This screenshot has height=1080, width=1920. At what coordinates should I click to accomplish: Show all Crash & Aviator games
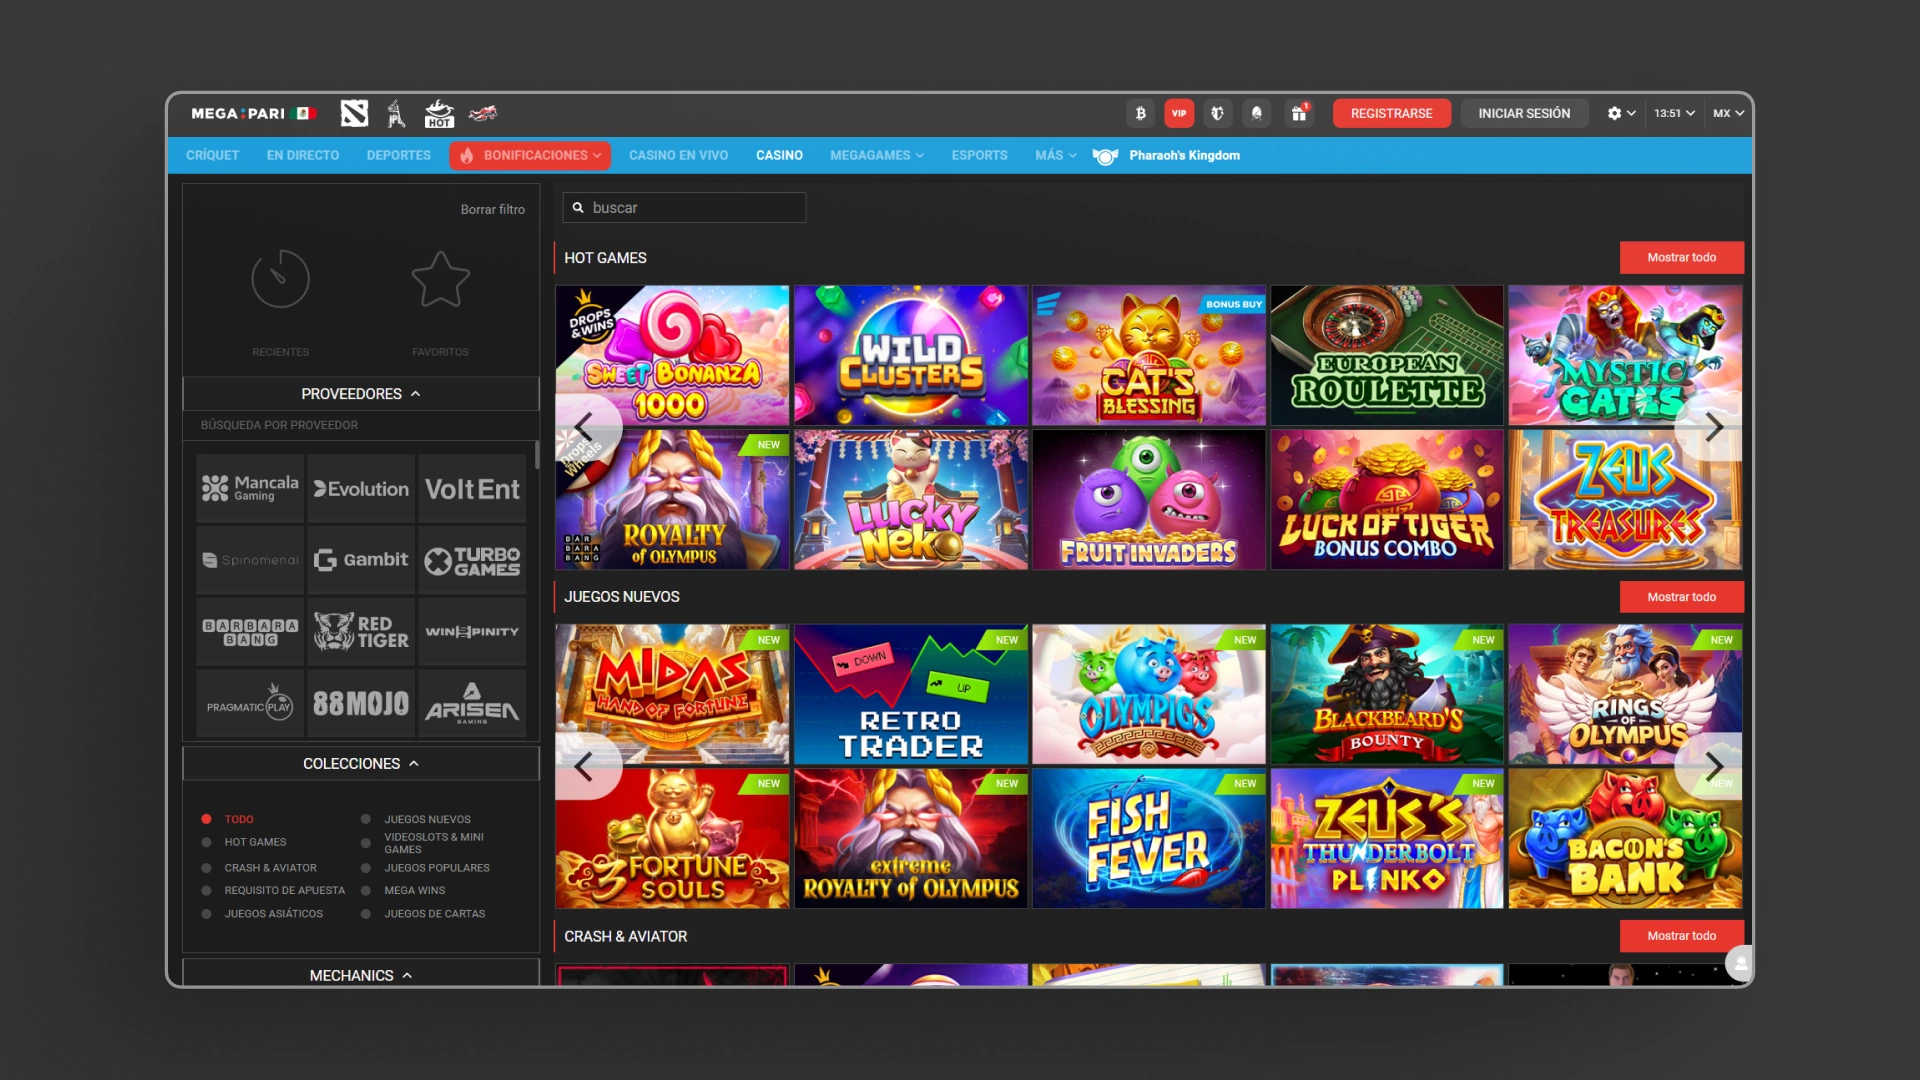[x=1681, y=936]
